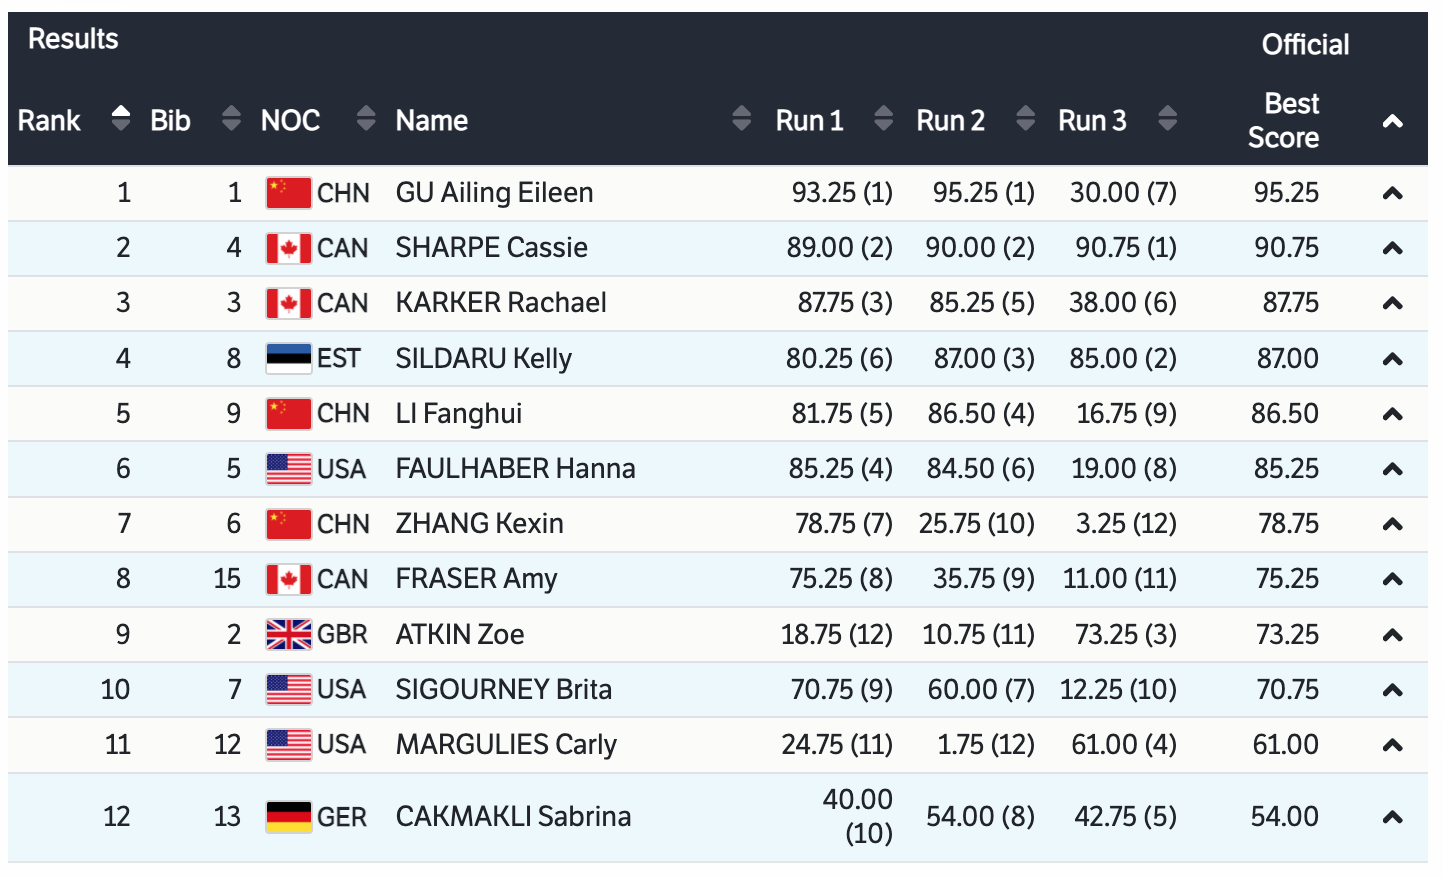Toggle sort arrows on NOC column

(366, 119)
